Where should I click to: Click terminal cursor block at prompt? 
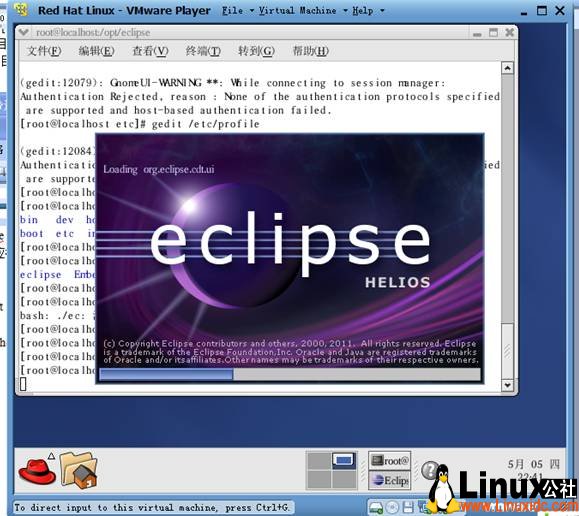coord(23,384)
